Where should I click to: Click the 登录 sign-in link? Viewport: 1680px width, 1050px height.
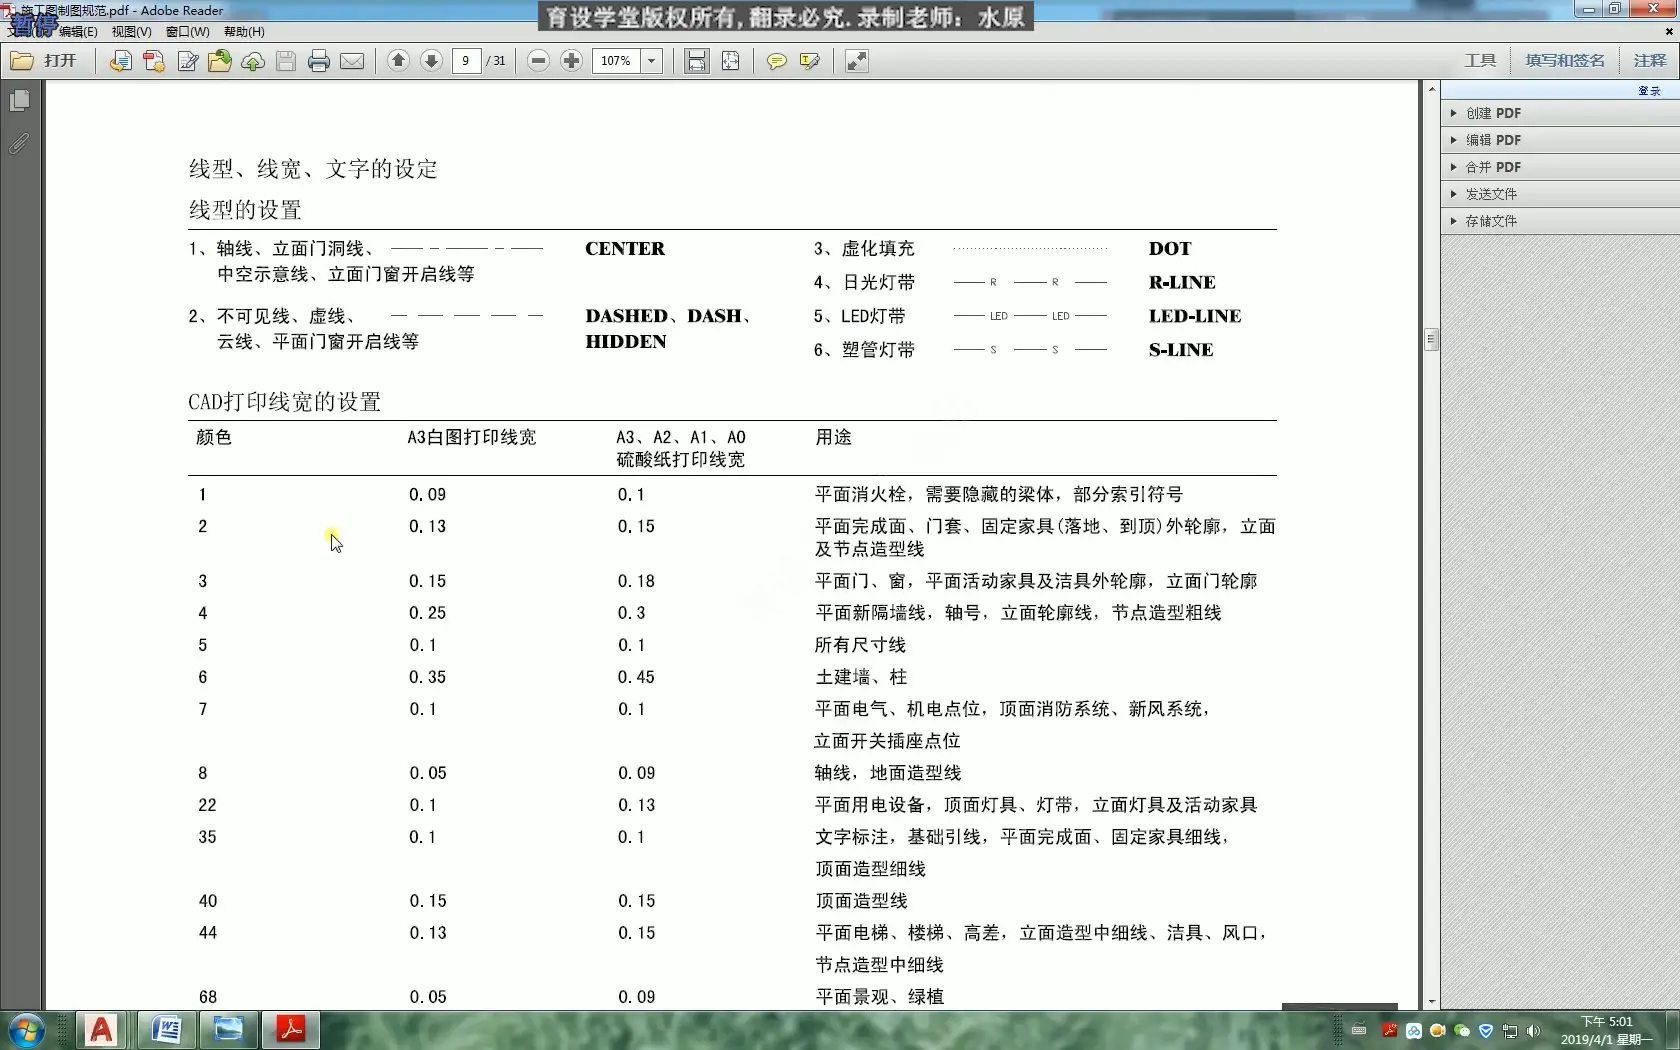[1650, 90]
